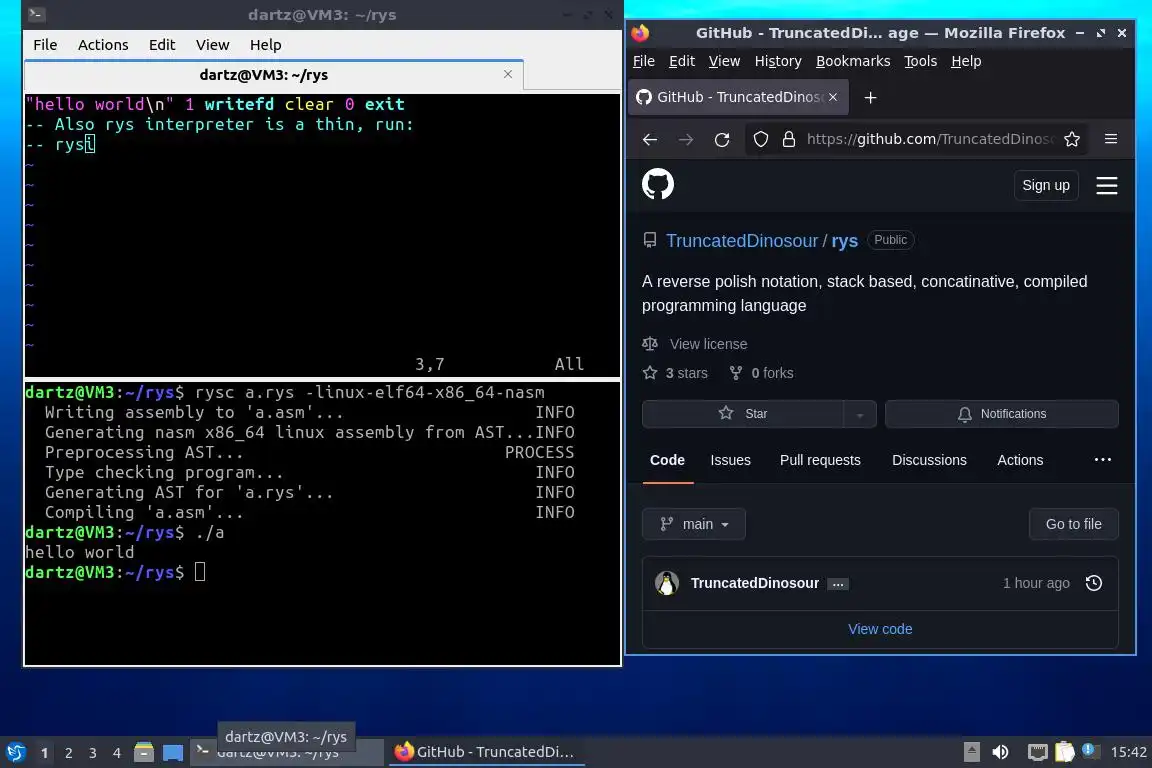Image resolution: width=1152 pixels, height=768 pixels.
Task: Select the Issues tab
Action: pos(730,460)
